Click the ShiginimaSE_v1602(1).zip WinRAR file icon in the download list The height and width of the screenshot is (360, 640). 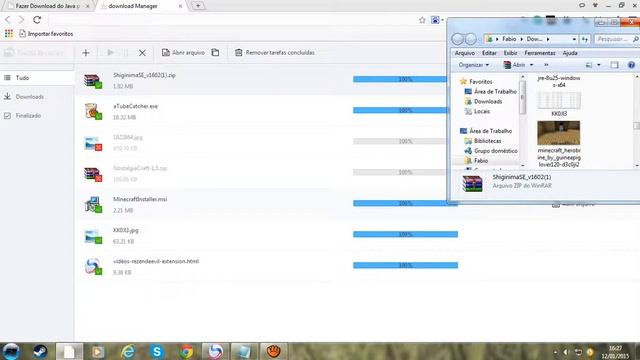pos(93,81)
